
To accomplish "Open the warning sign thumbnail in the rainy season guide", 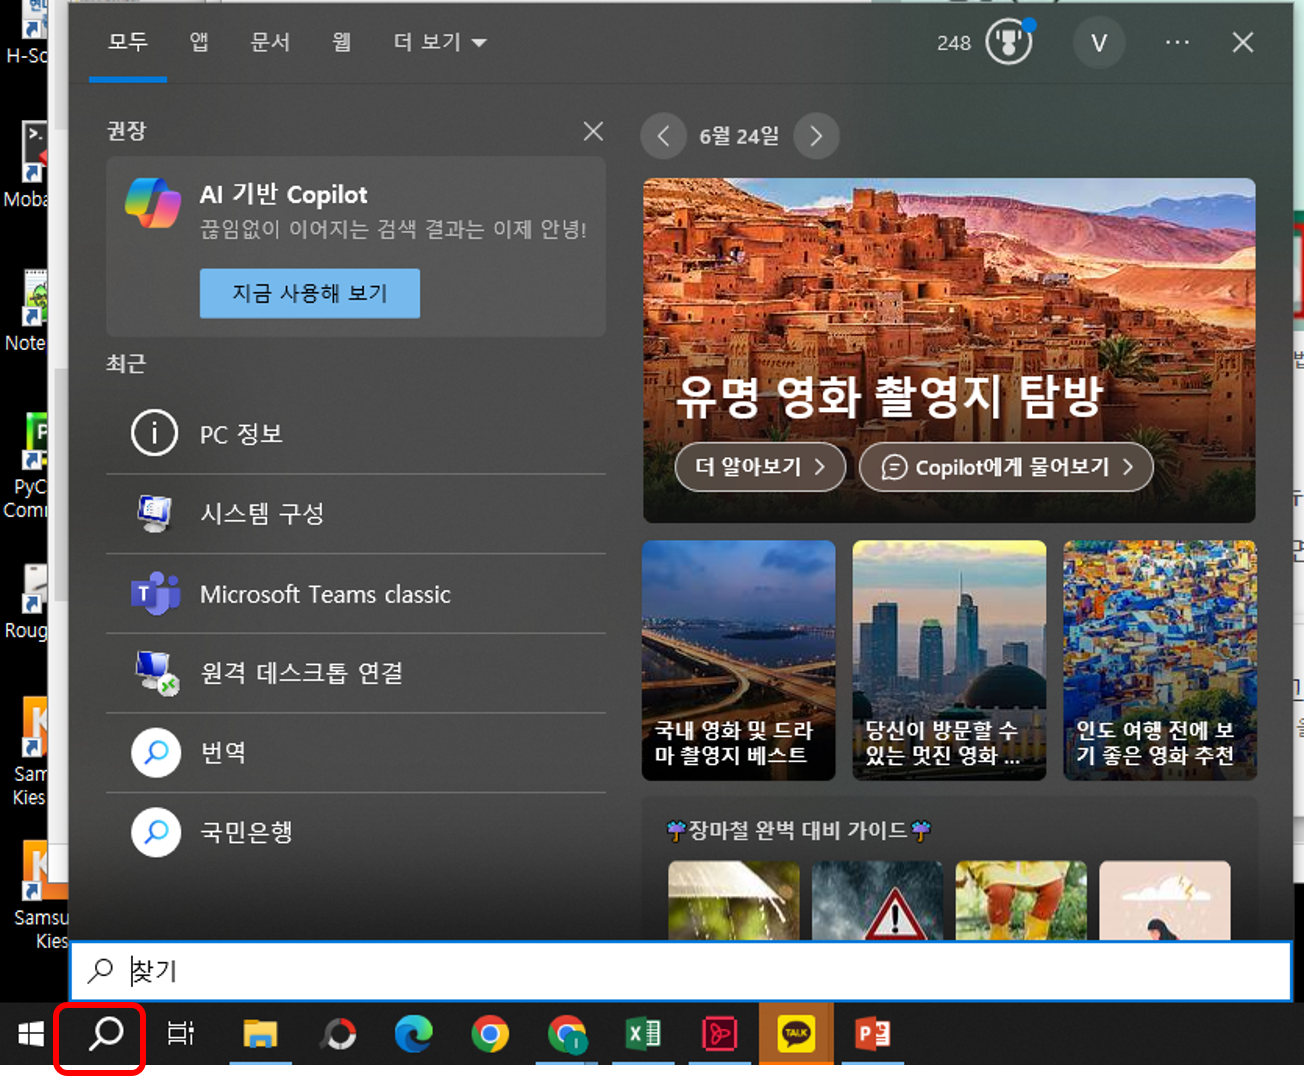I will pos(877,900).
